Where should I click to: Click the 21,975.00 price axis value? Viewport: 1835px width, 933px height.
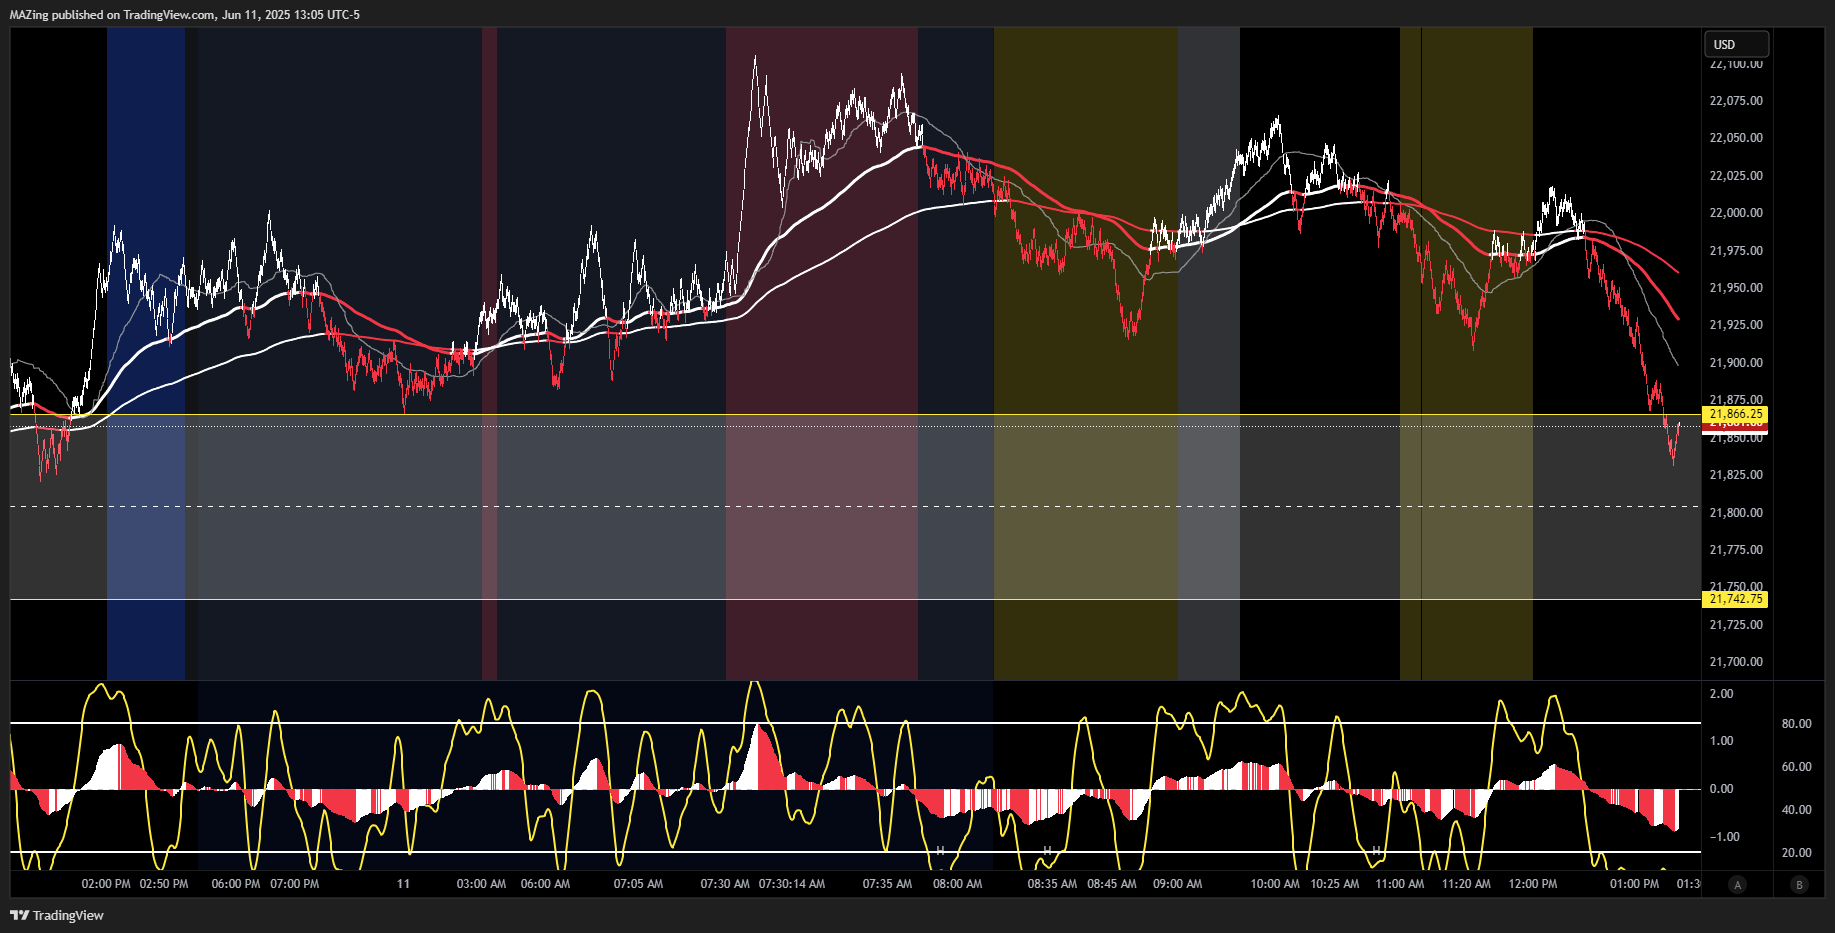[x=1736, y=251]
